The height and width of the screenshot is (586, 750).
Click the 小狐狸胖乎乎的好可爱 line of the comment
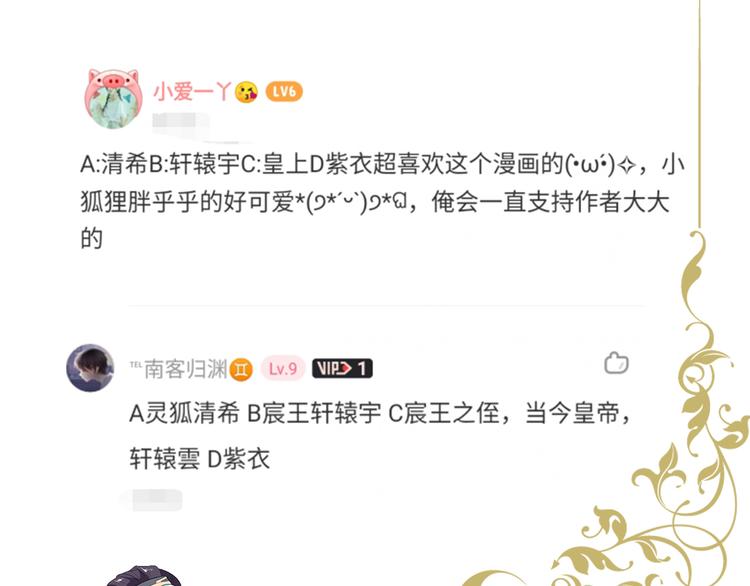[375, 202]
